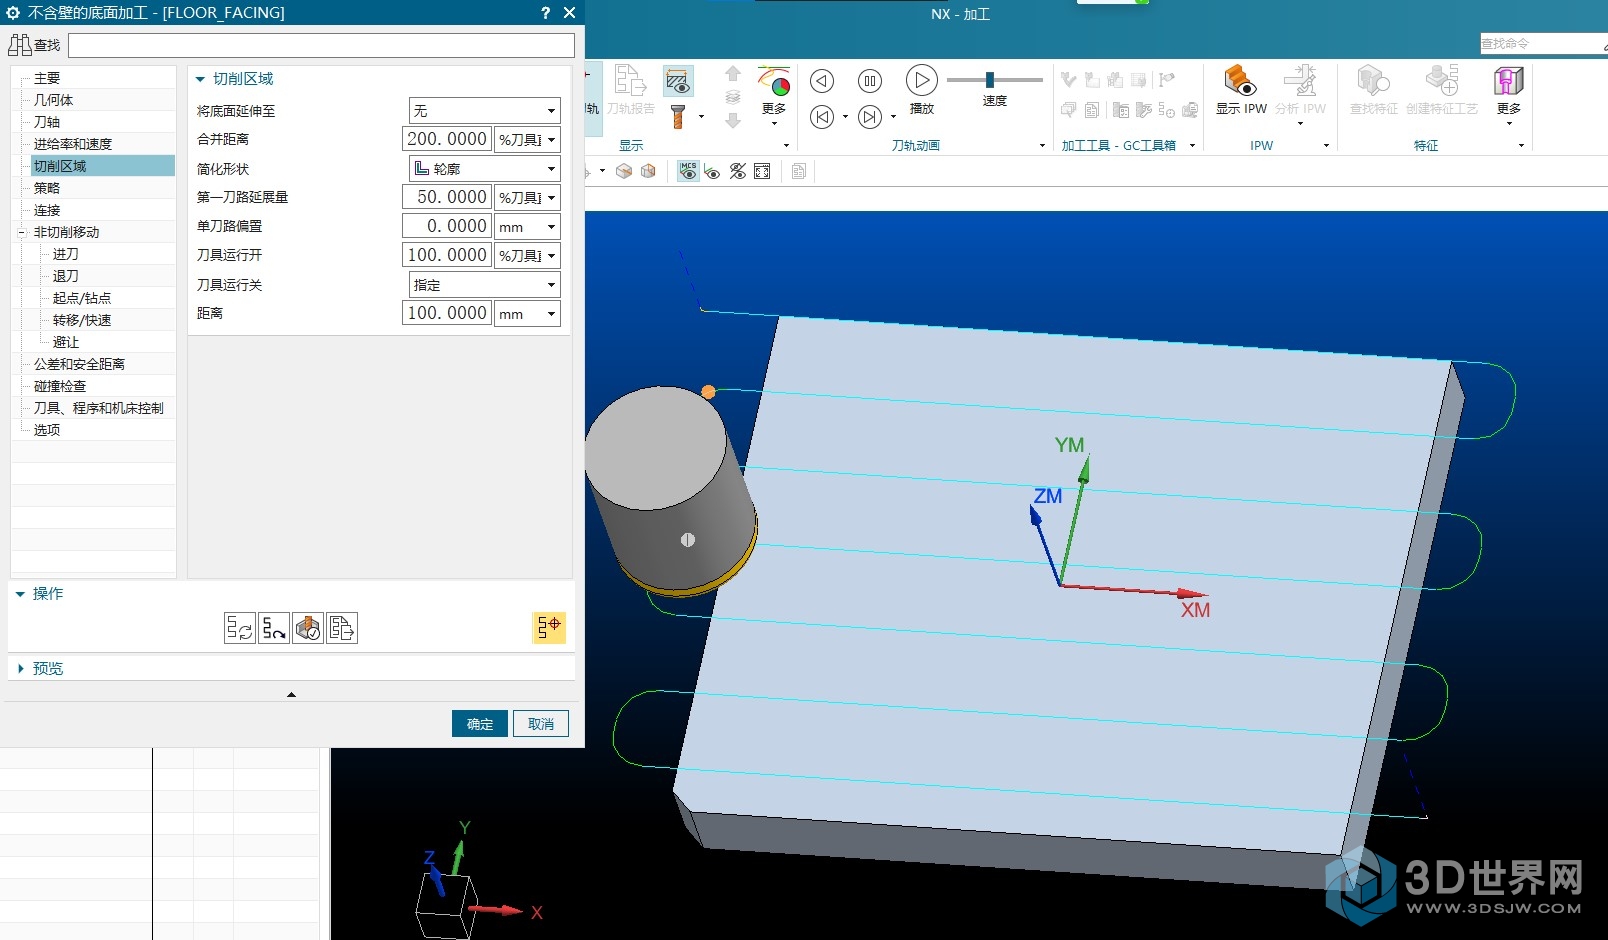Open the pink Feature More icon
Viewport: 1608px width, 940px height.
point(1508,90)
